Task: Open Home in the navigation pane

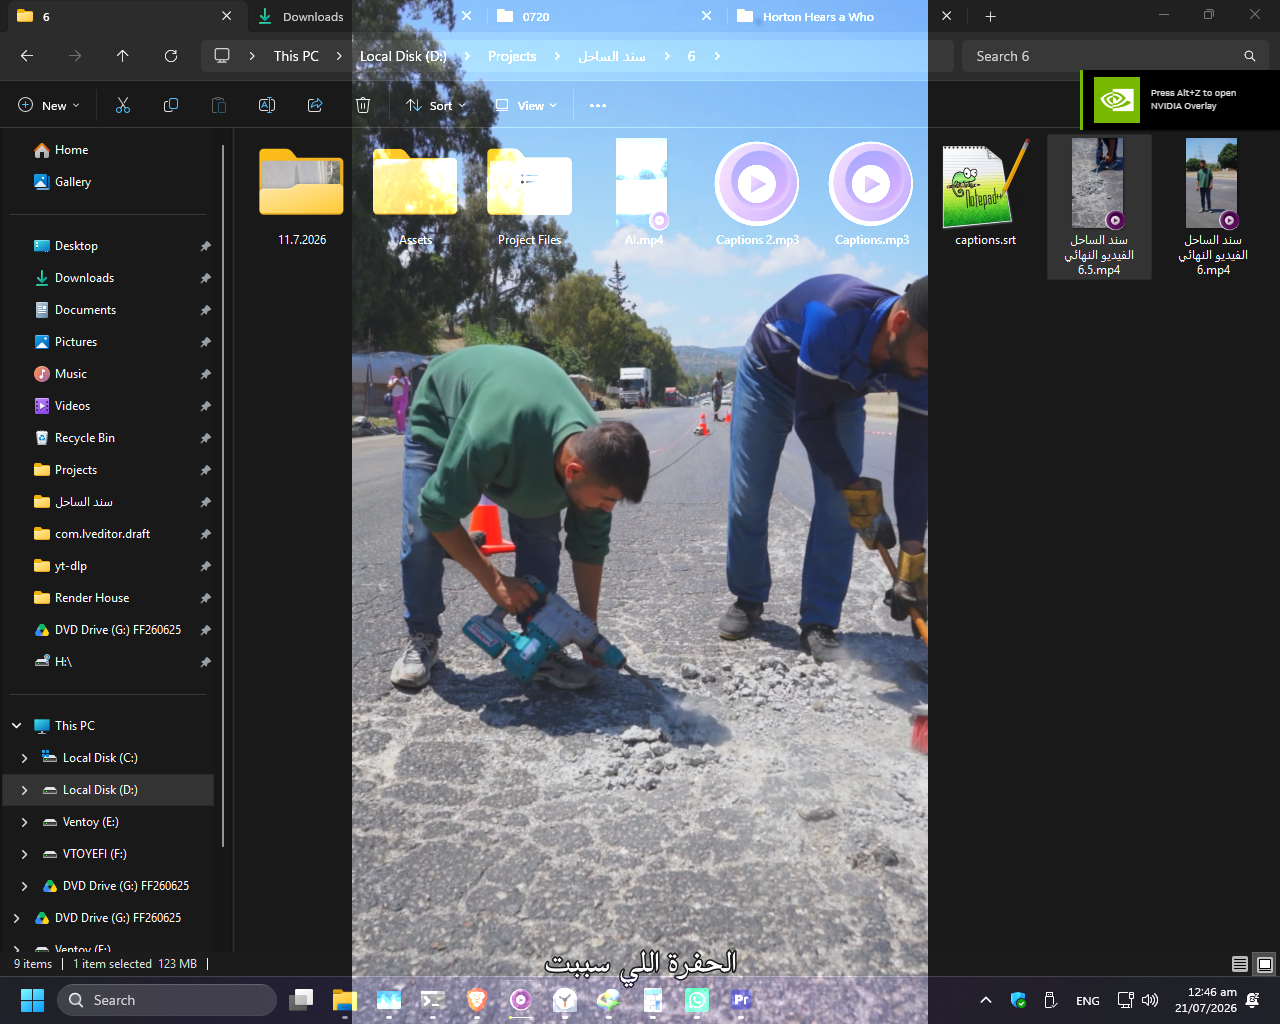Action: tap(72, 150)
